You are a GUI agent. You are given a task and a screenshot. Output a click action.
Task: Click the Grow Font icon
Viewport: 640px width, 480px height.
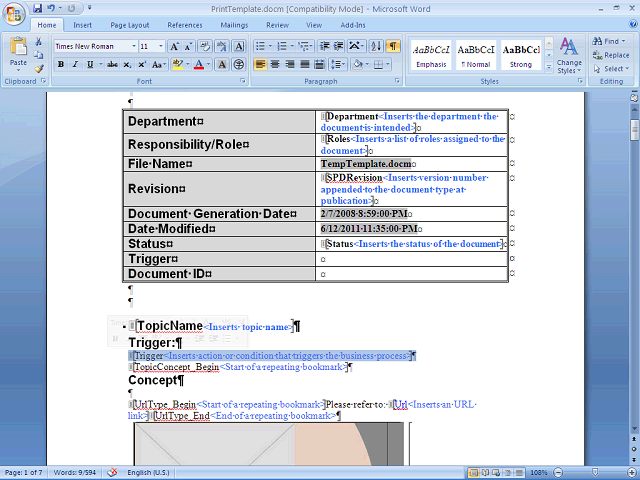(x=174, y=46)
